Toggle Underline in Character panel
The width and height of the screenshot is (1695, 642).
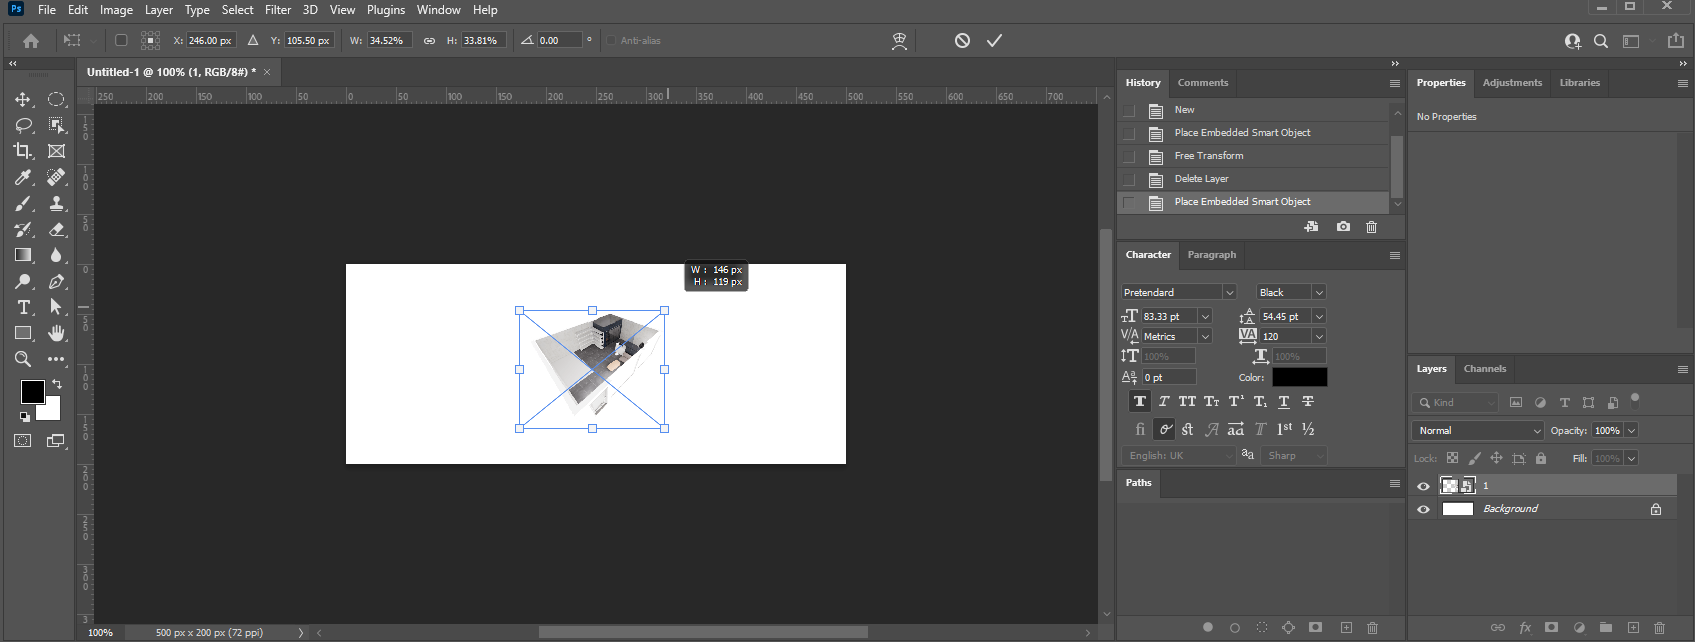click(x=1284, y=401)
